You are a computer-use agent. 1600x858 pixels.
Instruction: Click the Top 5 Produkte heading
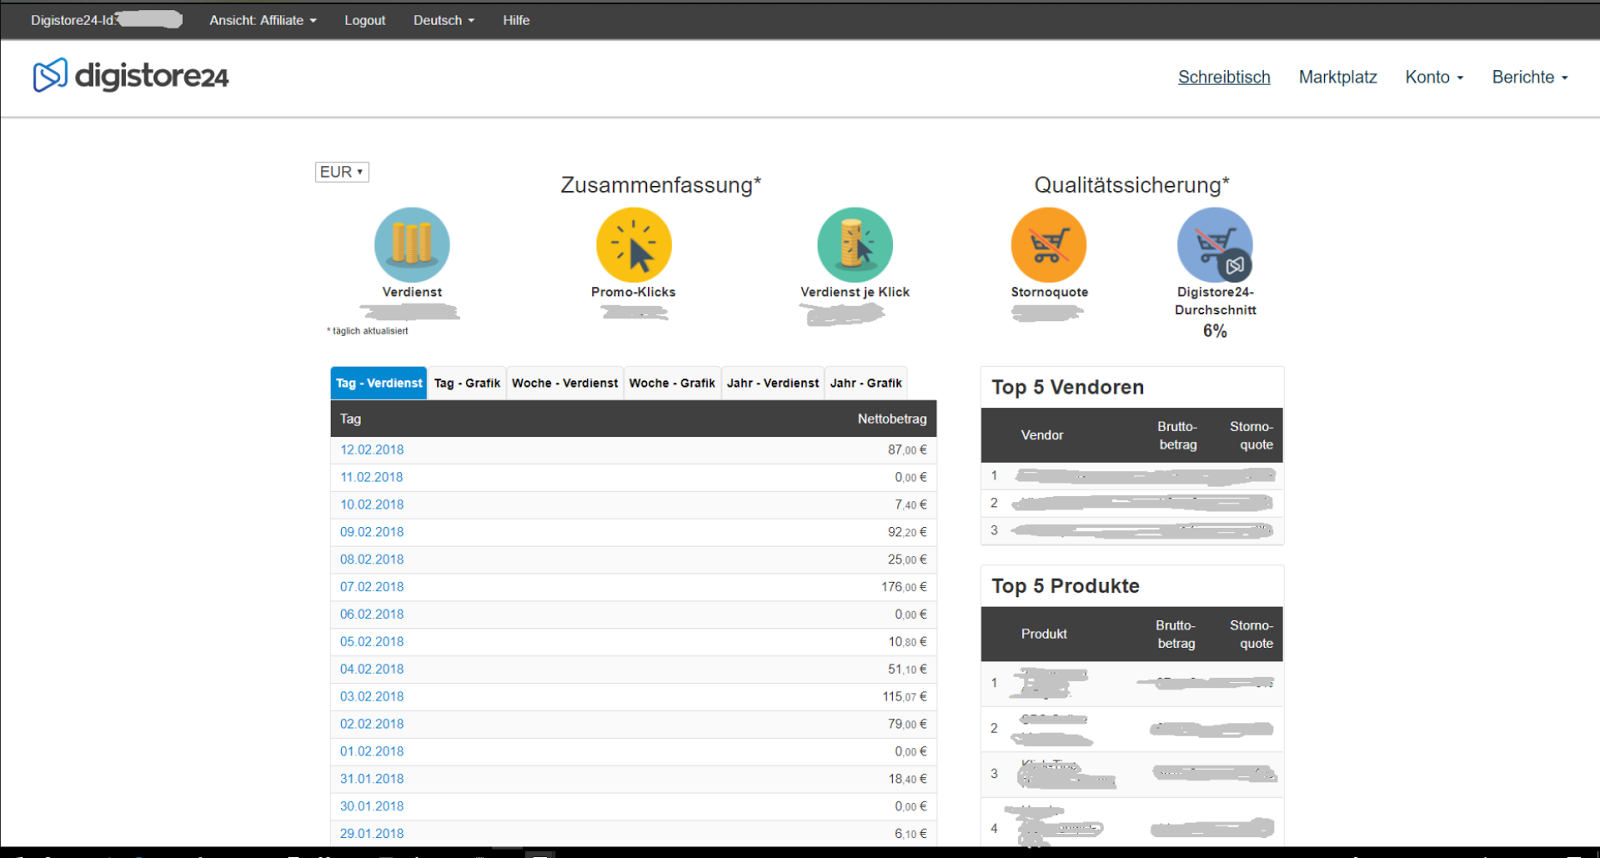coord(1066,586)
